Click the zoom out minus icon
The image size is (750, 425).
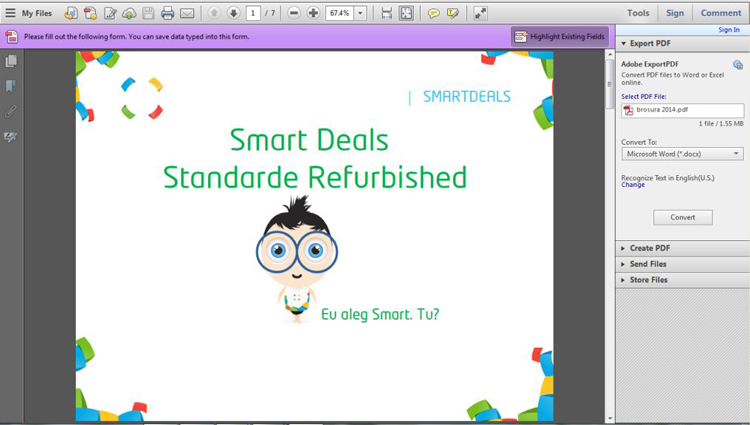pyautogui.click(x=294, y=13)
